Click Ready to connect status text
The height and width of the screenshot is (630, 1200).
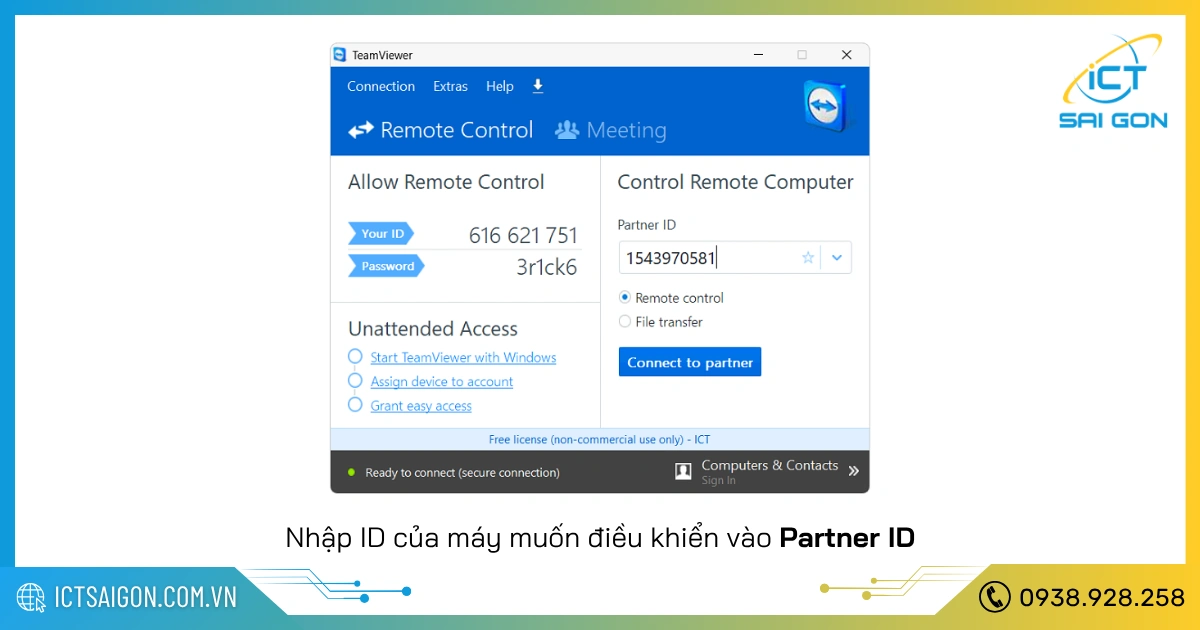(x=462, y=472)
